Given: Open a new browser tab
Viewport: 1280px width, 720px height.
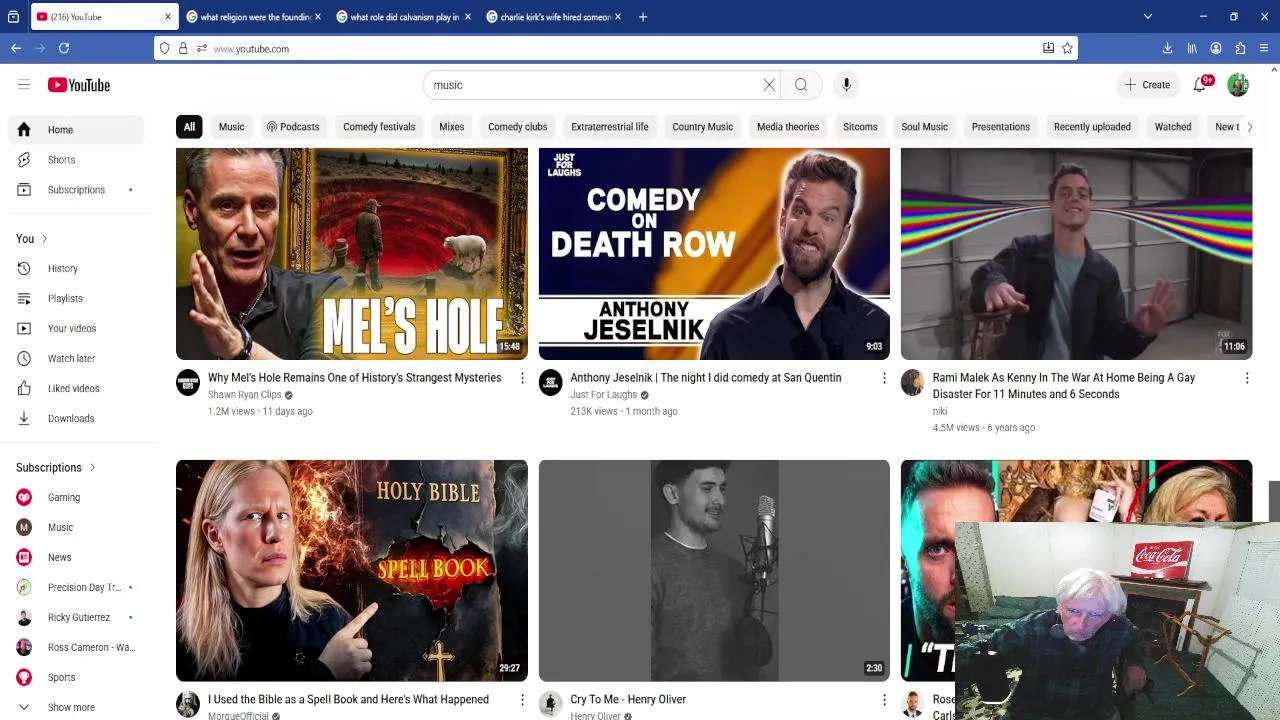Looking at the screenshot, I should (x=643, y=17).
